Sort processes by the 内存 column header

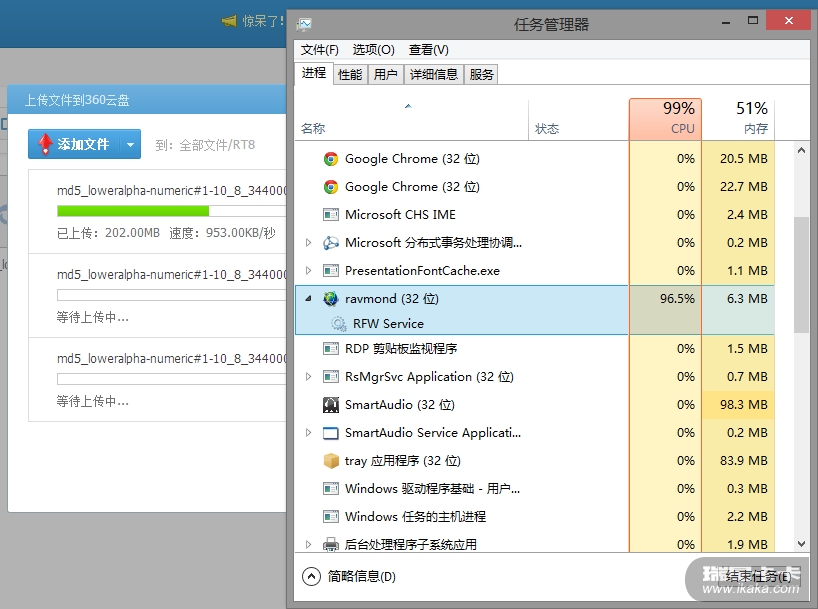[738, 119]
